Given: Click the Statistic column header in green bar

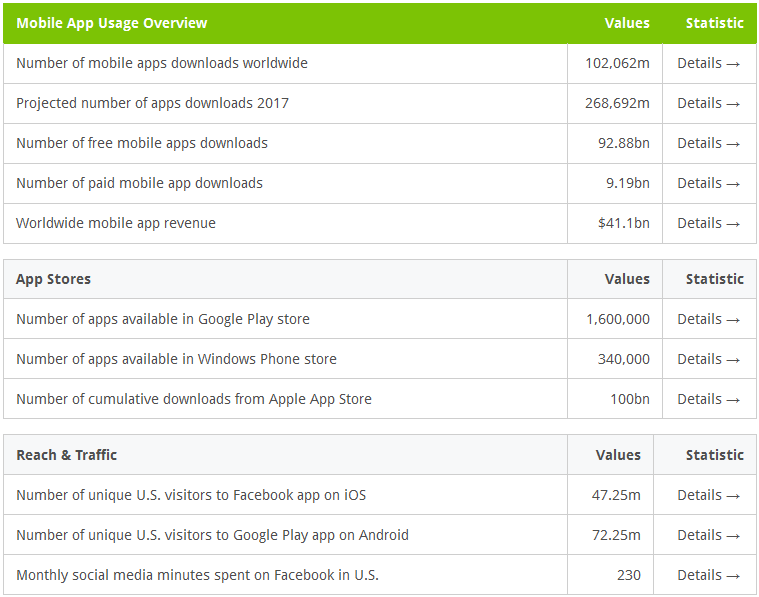Looking at the screenshot, I should tap(714, 23).
